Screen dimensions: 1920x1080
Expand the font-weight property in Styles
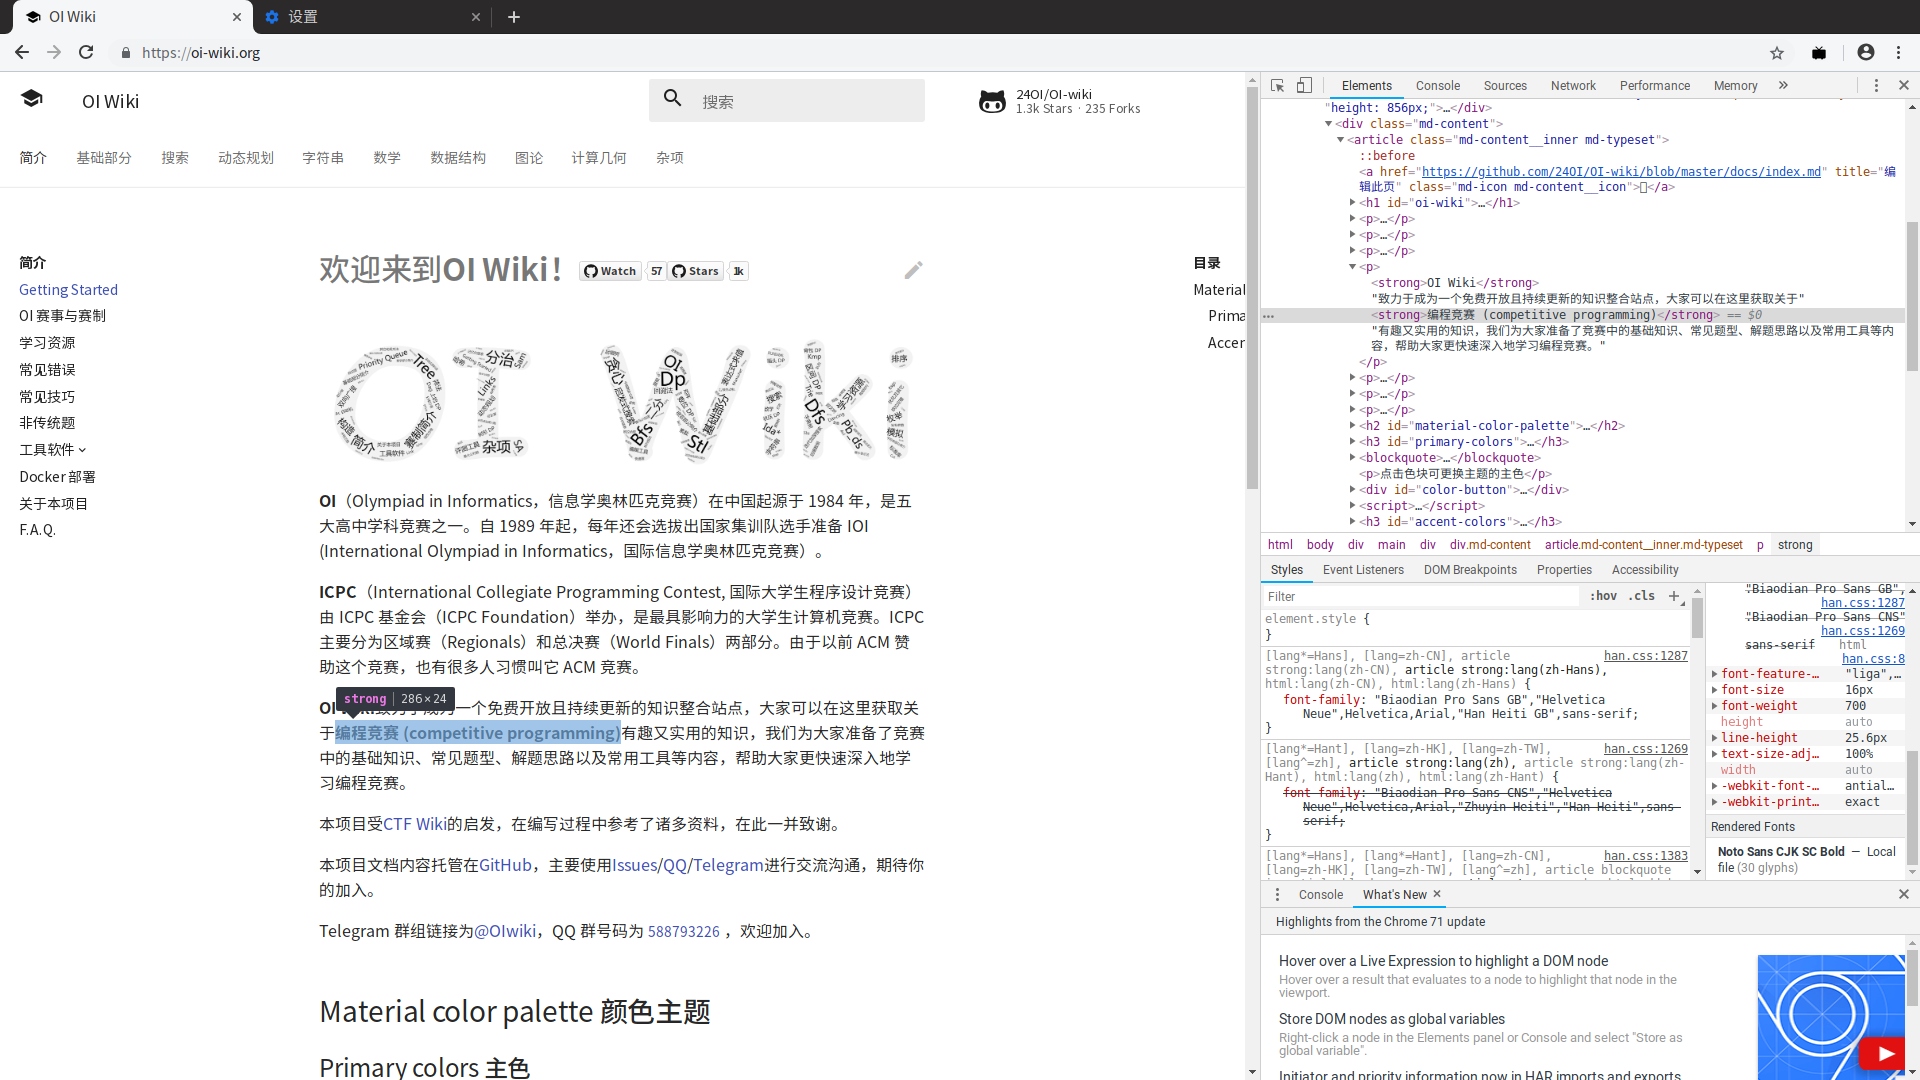[1713, 706]
